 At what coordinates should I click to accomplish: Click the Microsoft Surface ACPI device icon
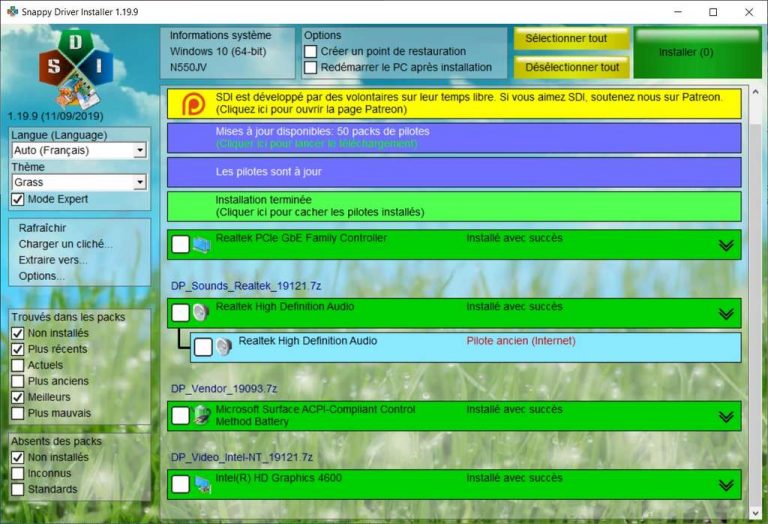[x=202, y=416]
